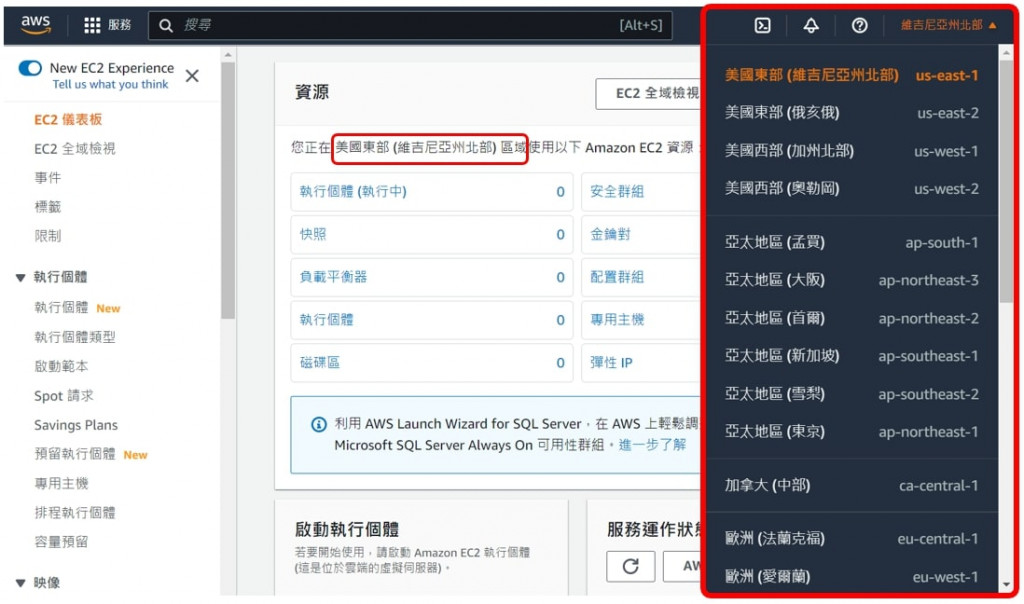This screenshot has height=604, width=1024.
Task: Open EC2 儀表板 in sidebar
Action: (68, 119)
